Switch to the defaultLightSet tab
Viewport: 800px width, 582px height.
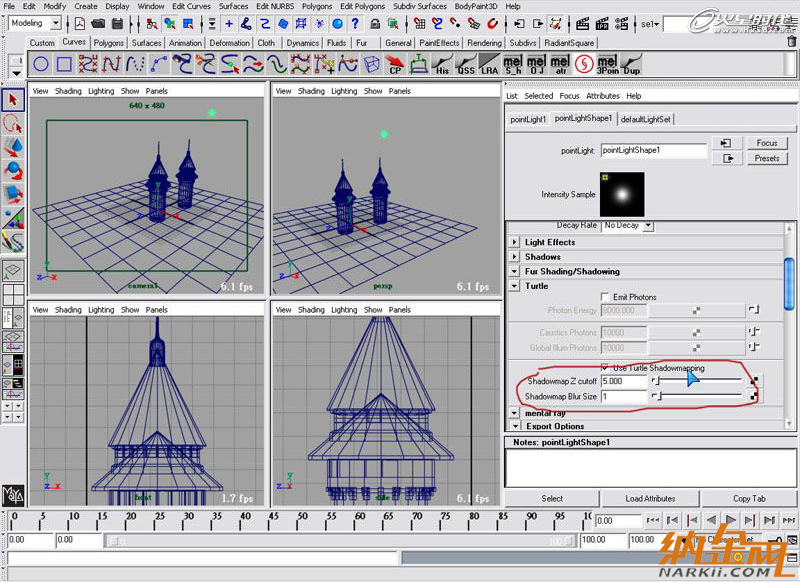pyautogui.click(x=645, y=119)
